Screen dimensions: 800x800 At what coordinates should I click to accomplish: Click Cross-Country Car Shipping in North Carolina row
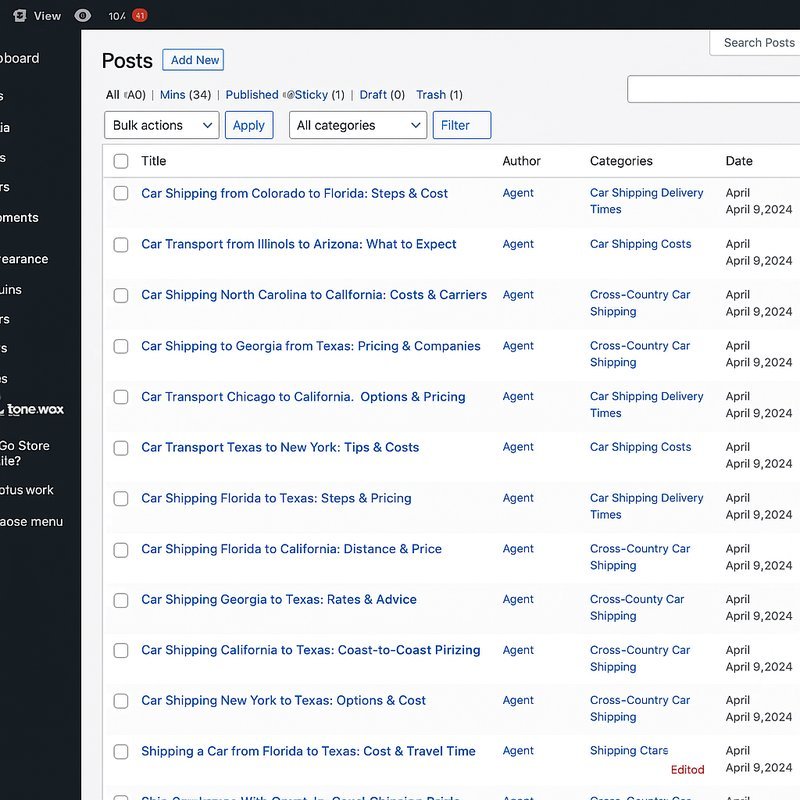pos(640,303)
